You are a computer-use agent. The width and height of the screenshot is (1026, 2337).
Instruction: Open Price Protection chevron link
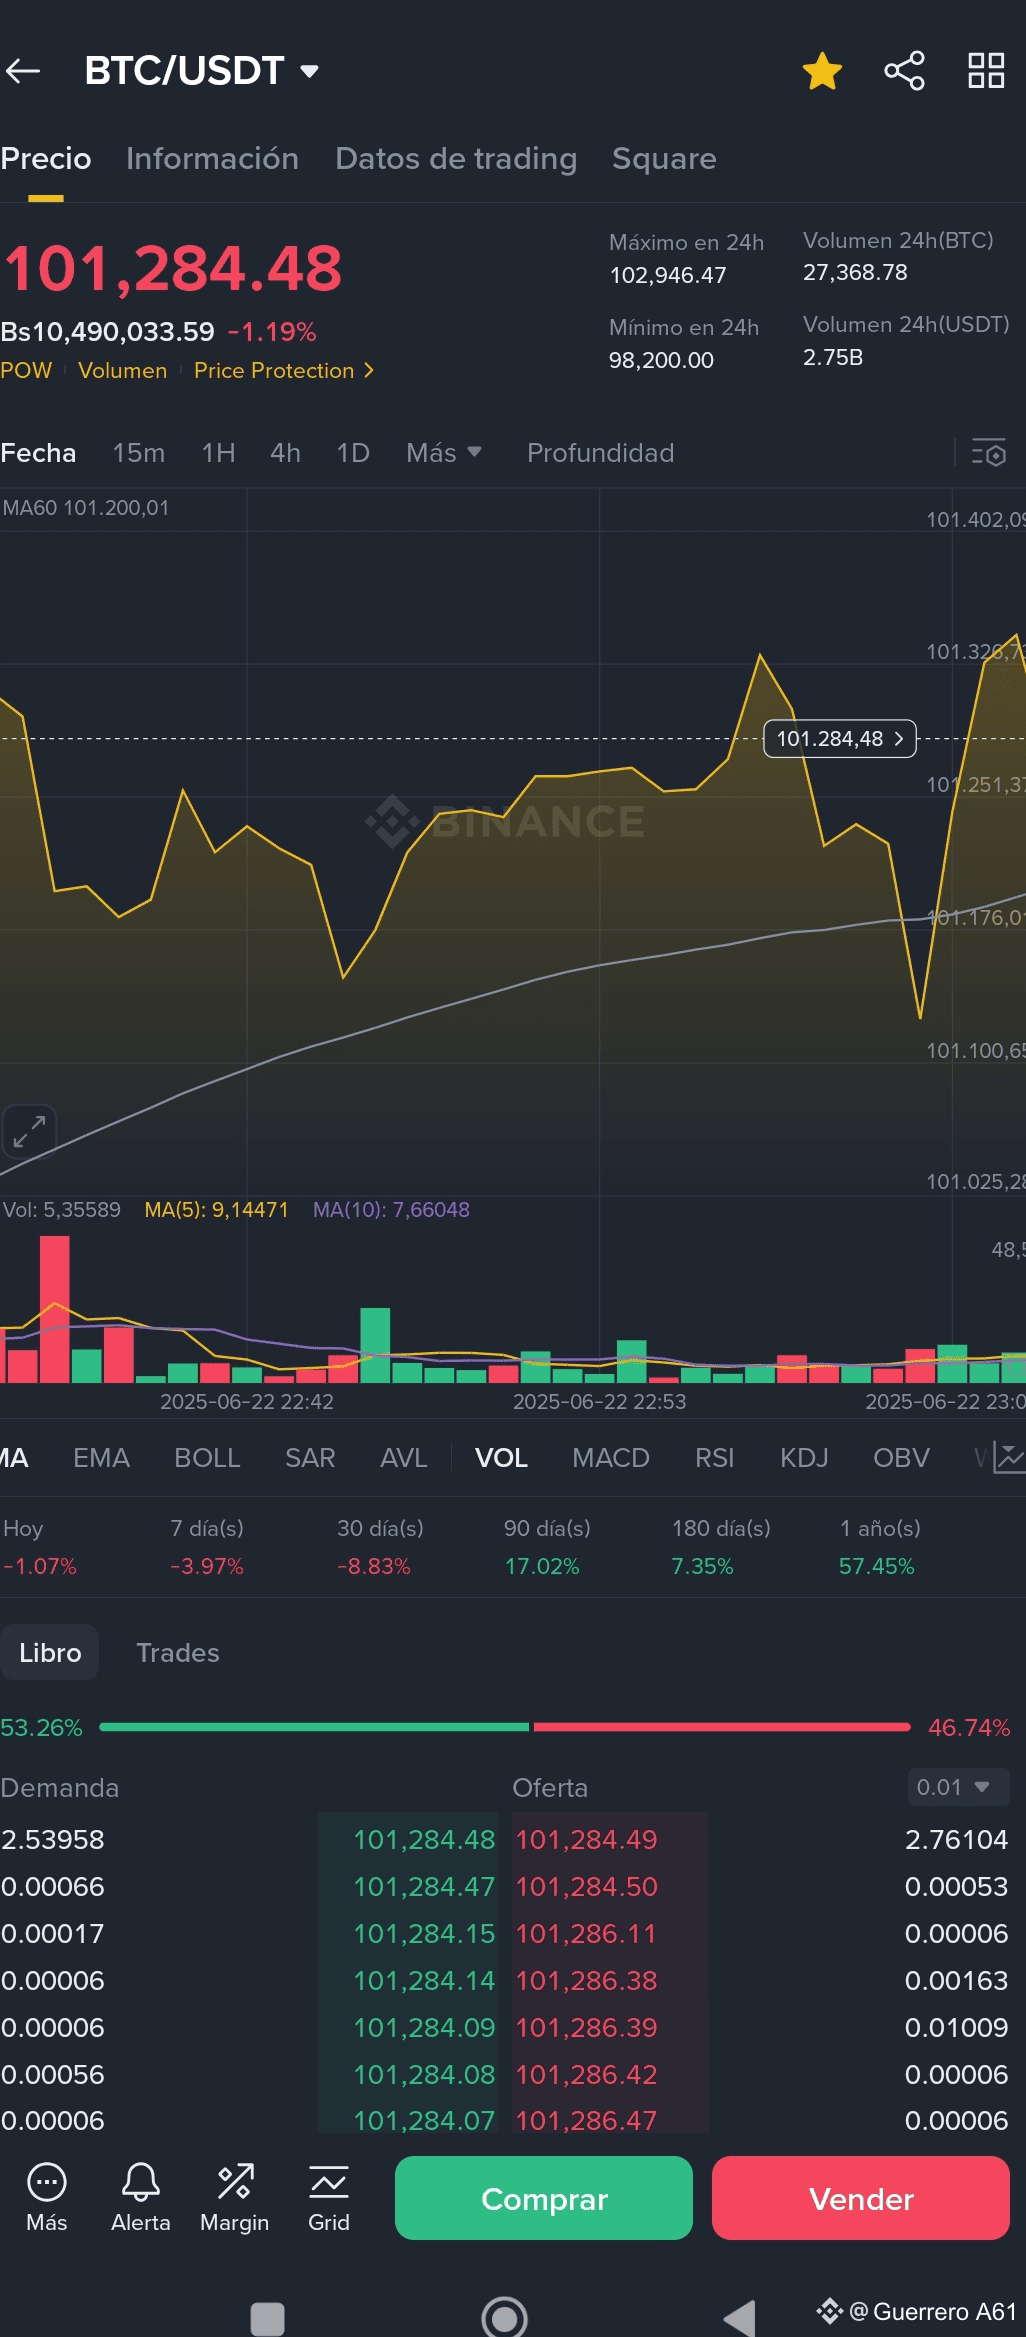point(284,371)
